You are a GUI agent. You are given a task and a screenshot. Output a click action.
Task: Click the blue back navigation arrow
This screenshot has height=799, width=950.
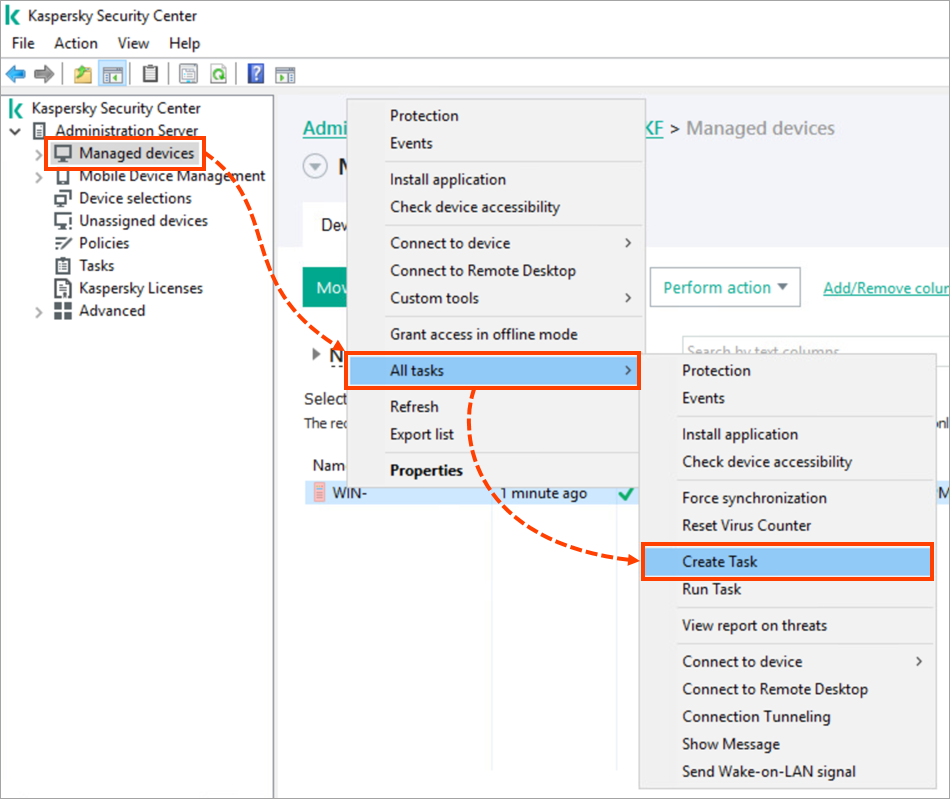coord(16,73)
